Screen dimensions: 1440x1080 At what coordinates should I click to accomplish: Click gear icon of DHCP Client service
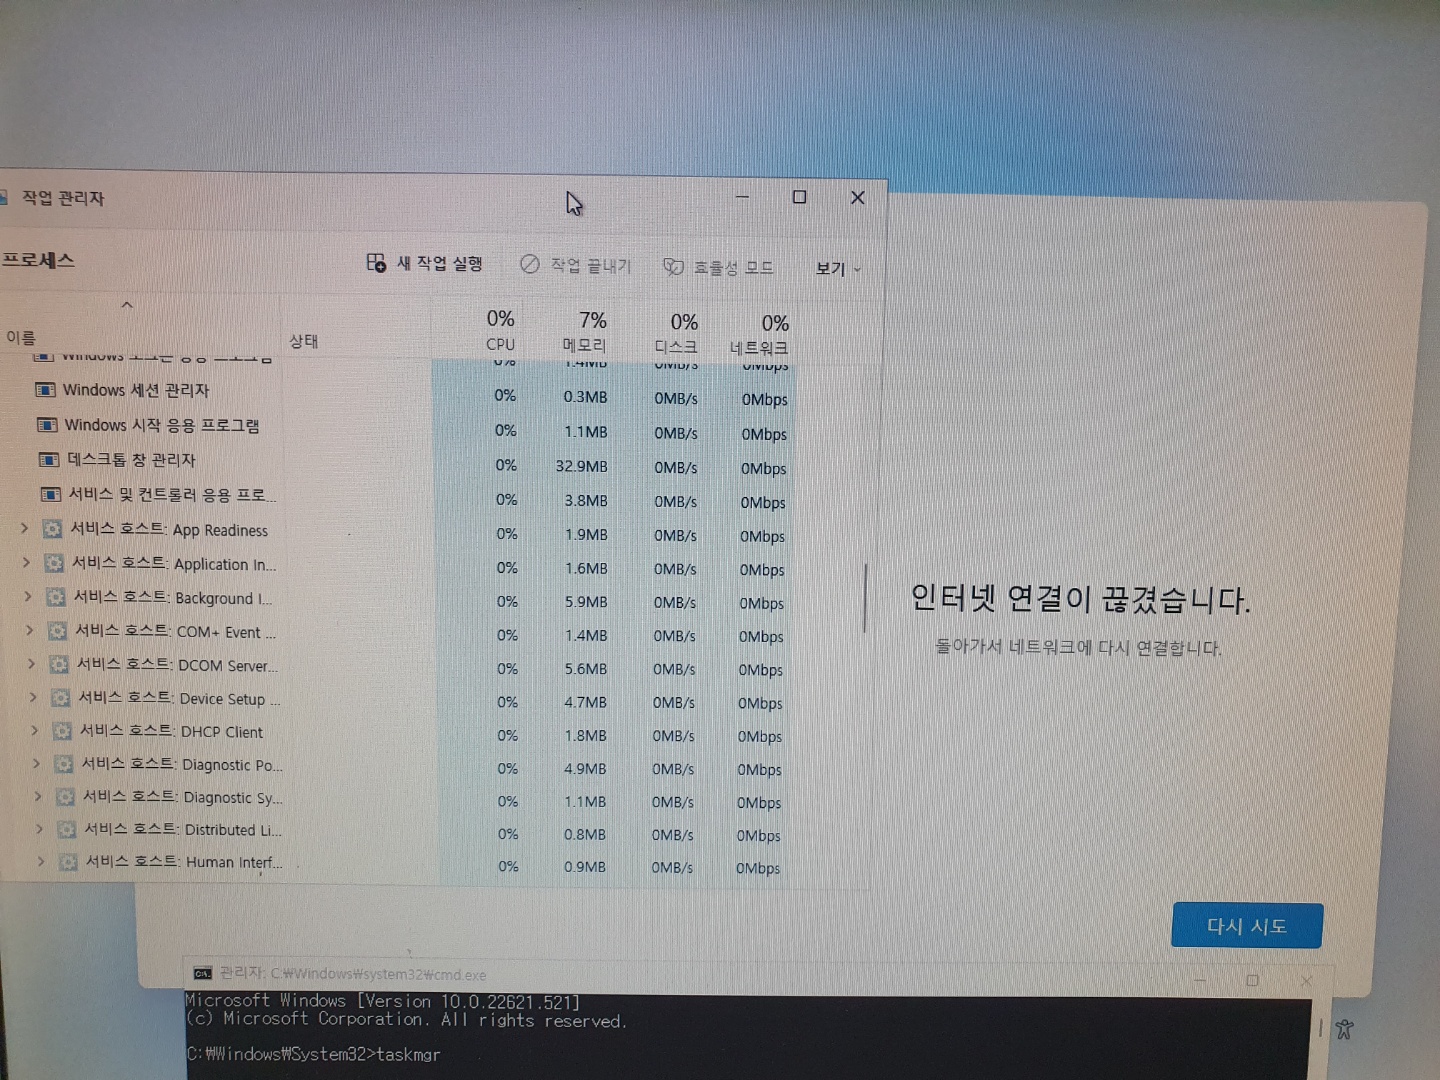pyautogui.click(x=63, y=731)
